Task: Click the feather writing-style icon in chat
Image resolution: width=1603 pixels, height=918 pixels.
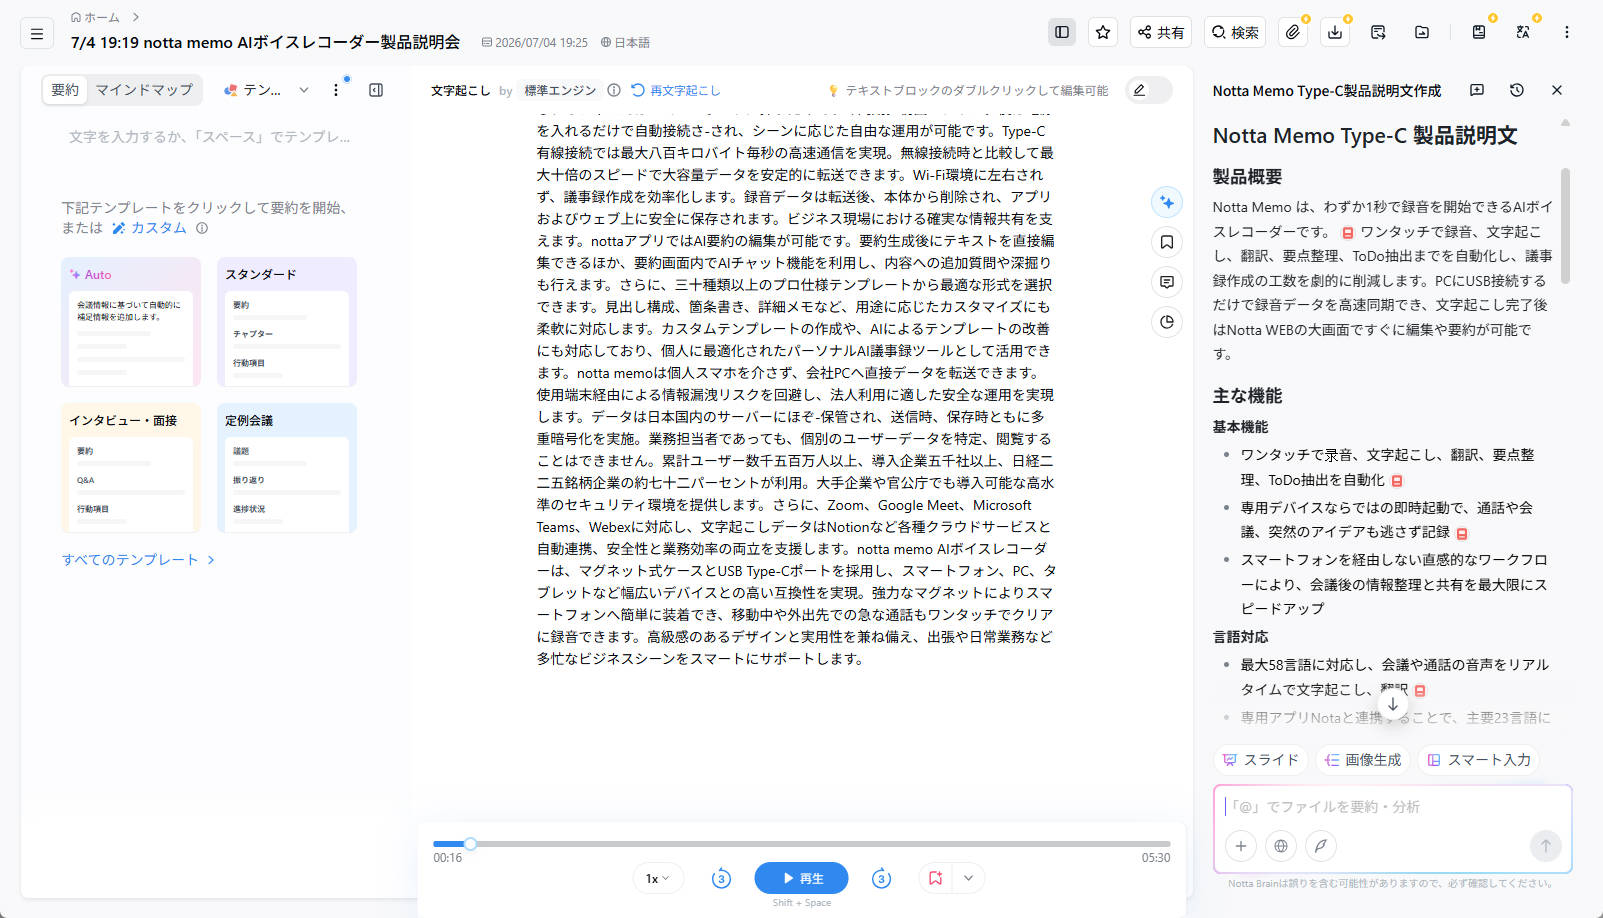Action: pos(1321,846)
